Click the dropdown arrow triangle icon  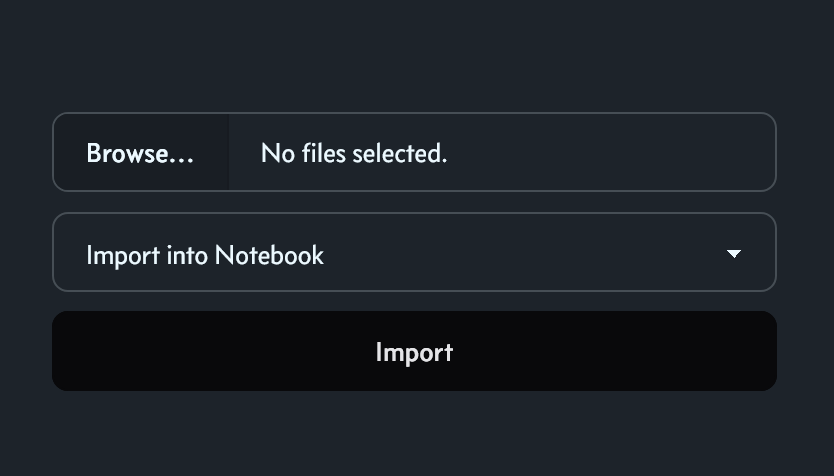click(734, 254)
